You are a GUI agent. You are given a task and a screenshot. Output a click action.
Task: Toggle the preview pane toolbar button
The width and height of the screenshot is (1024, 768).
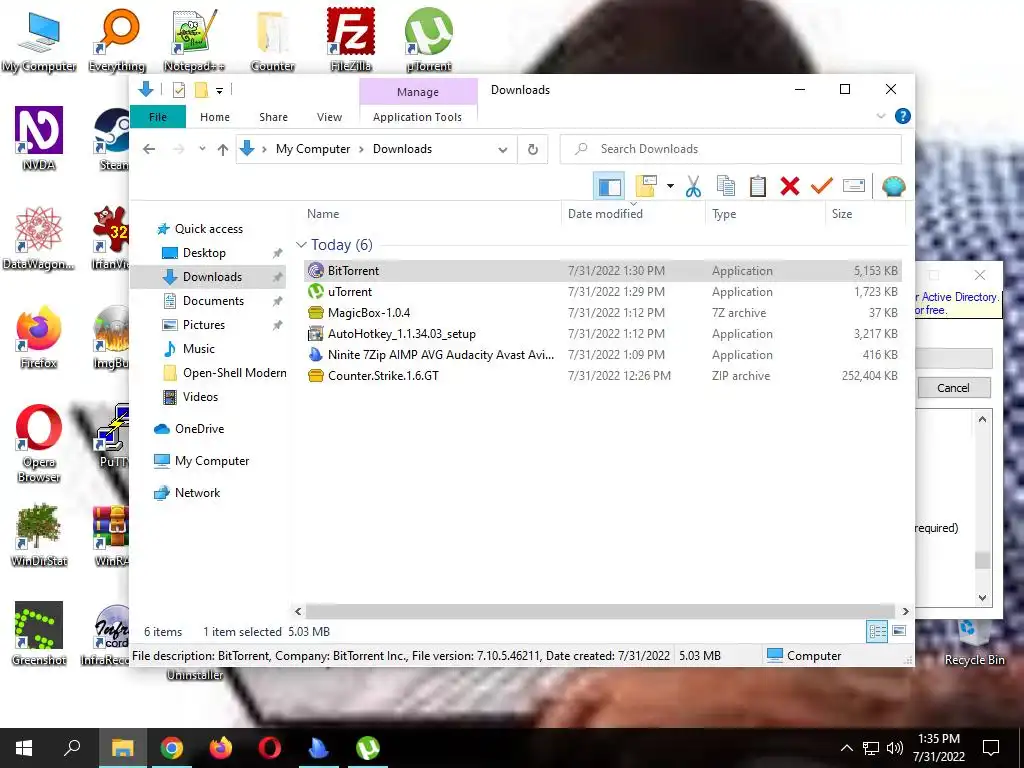pos(609,187)
